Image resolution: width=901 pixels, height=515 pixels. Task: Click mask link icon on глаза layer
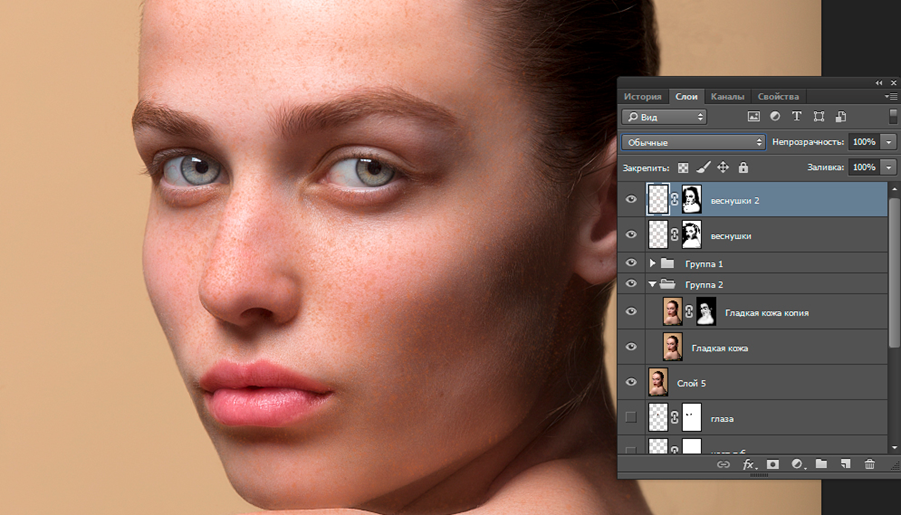coord(675,417)
